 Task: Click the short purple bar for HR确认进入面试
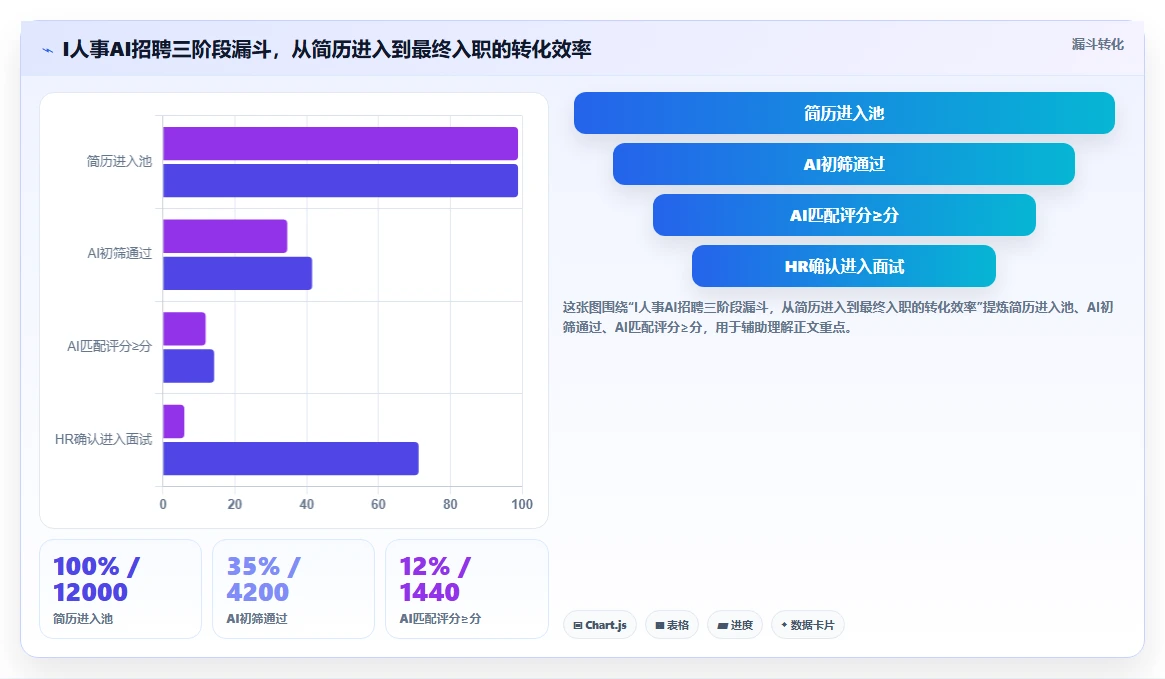pos(174,421)
